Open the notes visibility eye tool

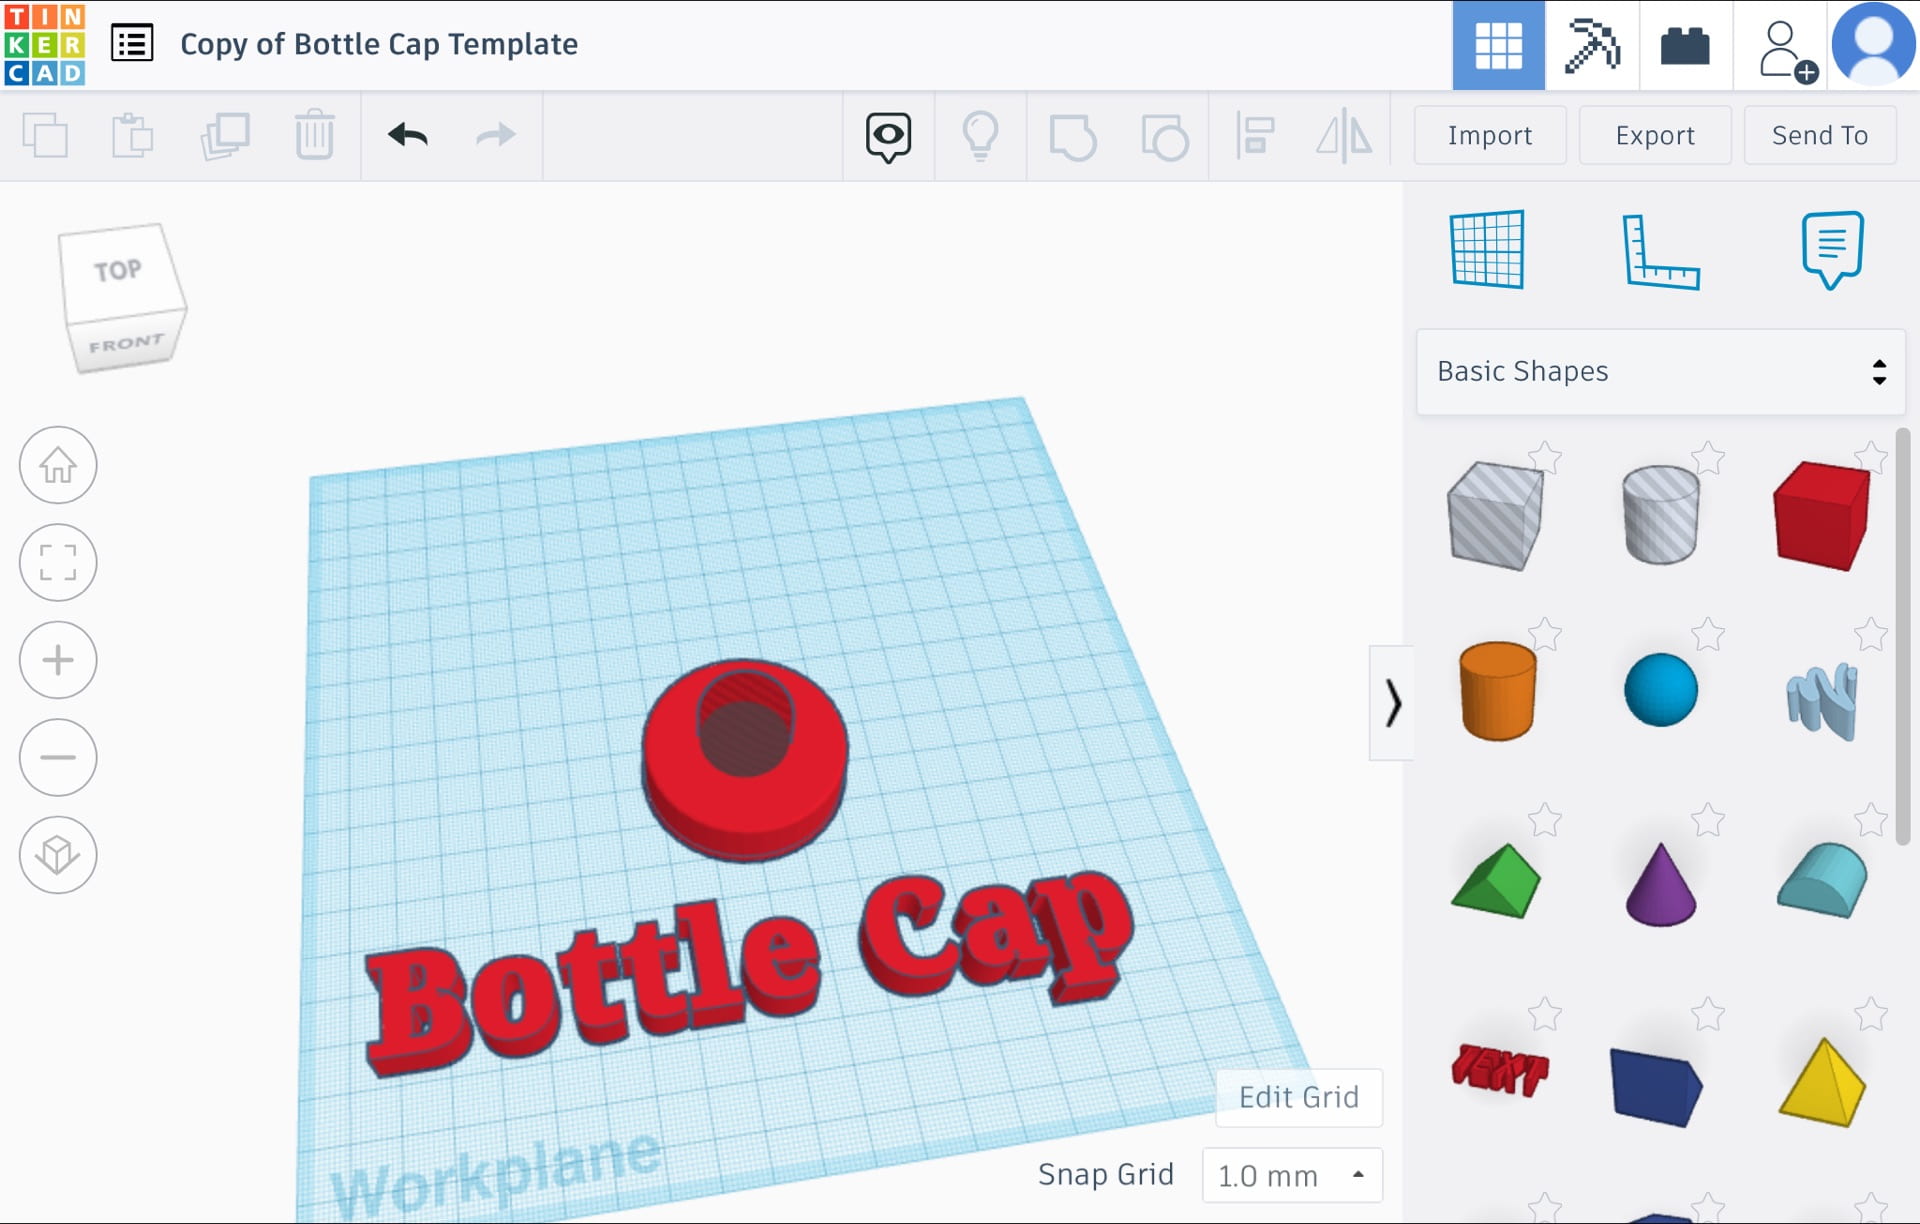click(888, 137)
